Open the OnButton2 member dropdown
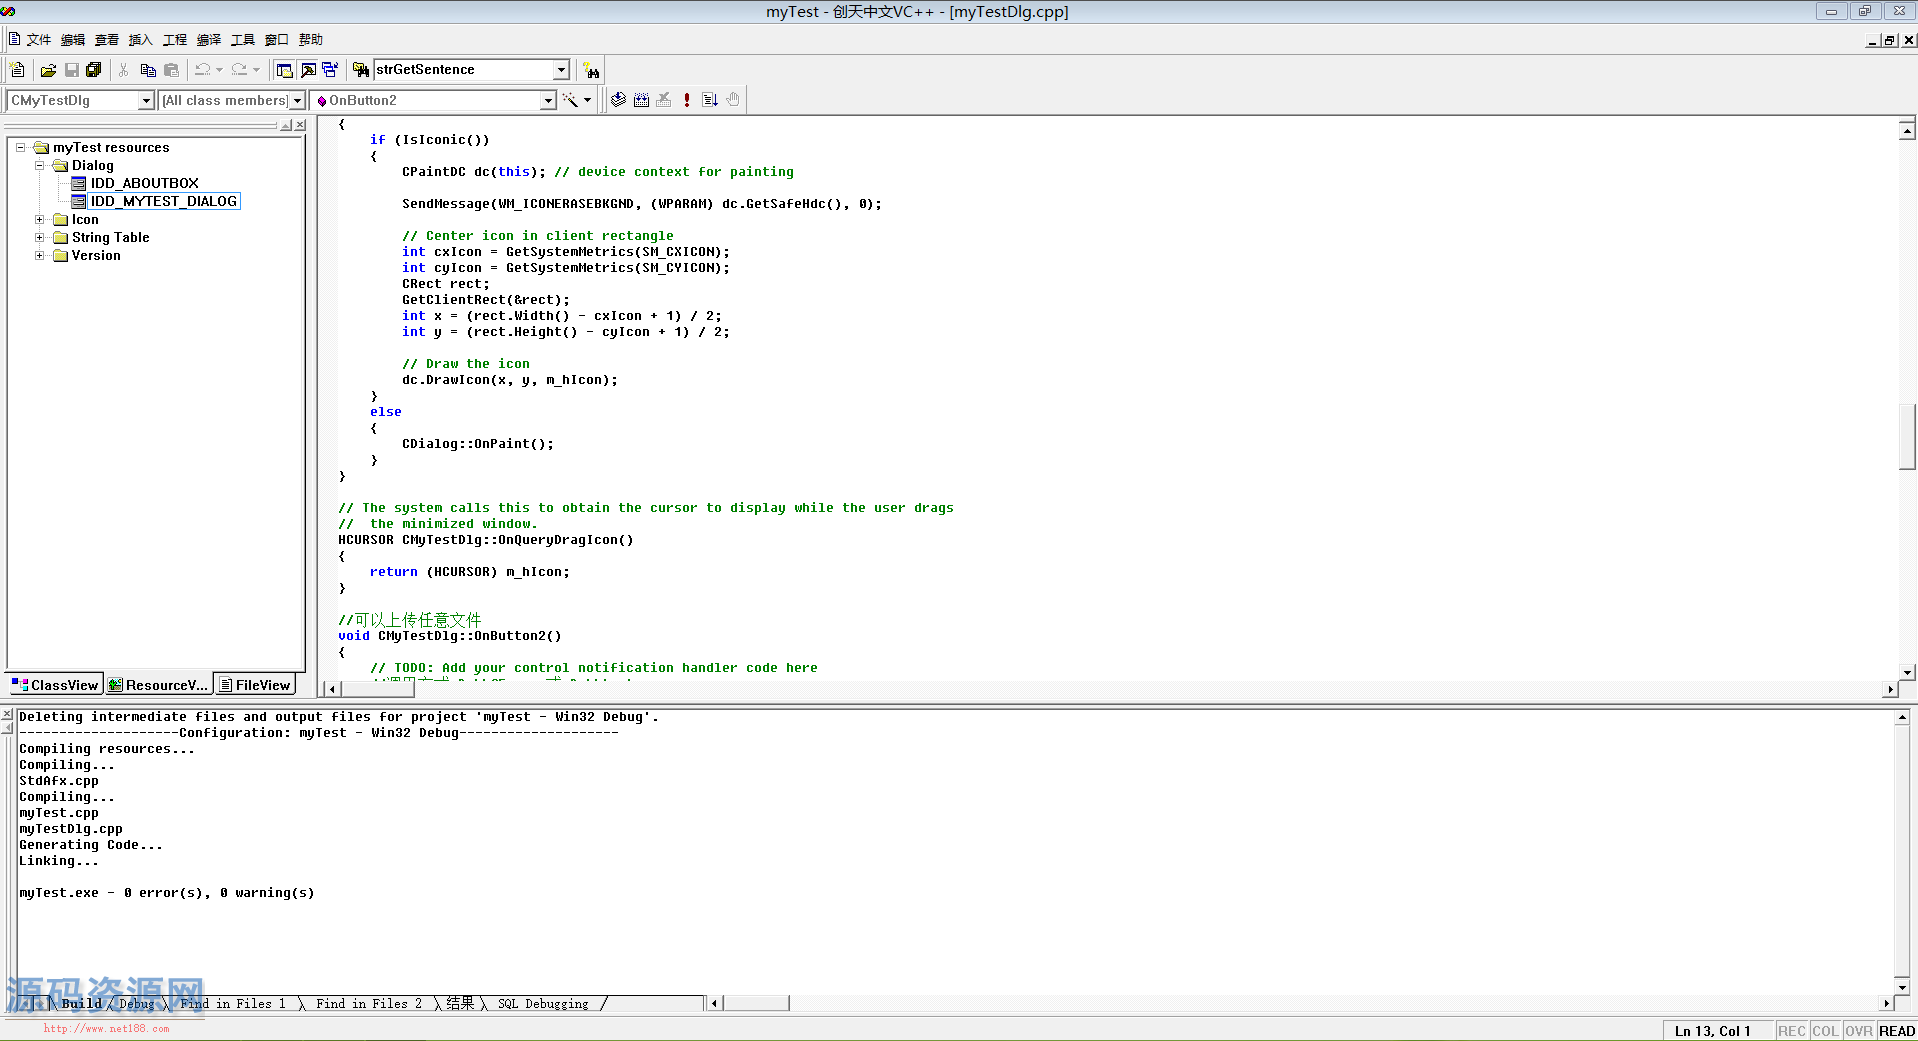This screenshot has height=1041, width=1918. pos(548,101)
